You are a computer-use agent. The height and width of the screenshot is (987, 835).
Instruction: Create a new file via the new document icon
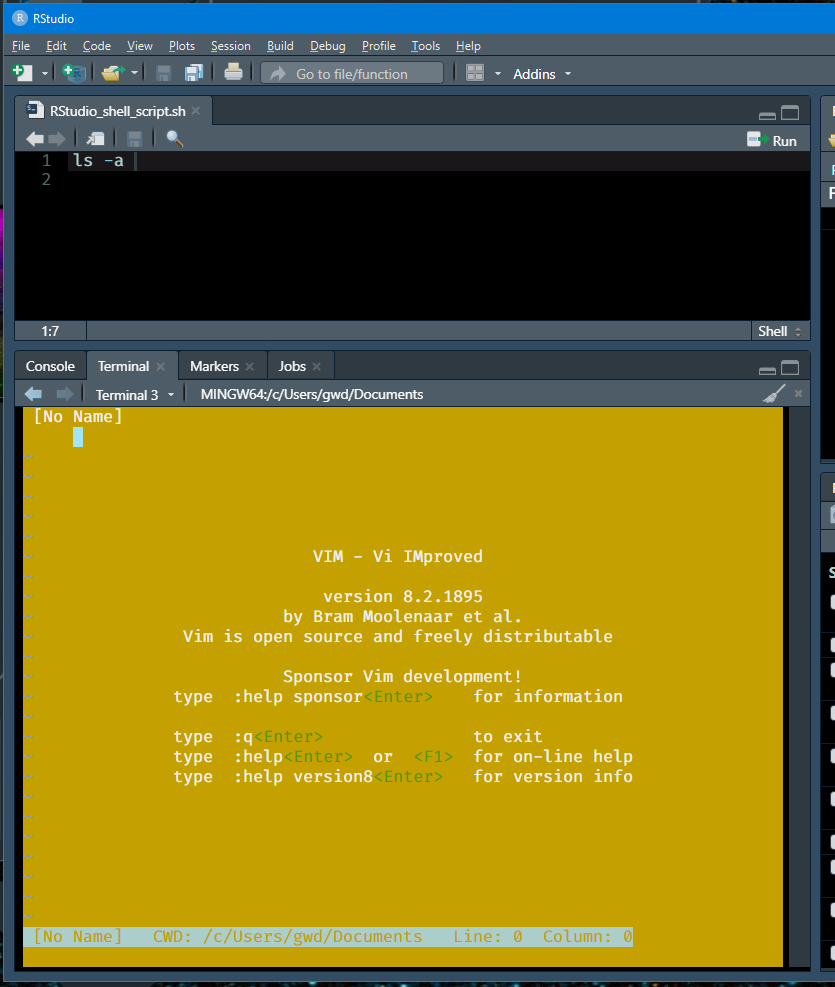point(22,73)
